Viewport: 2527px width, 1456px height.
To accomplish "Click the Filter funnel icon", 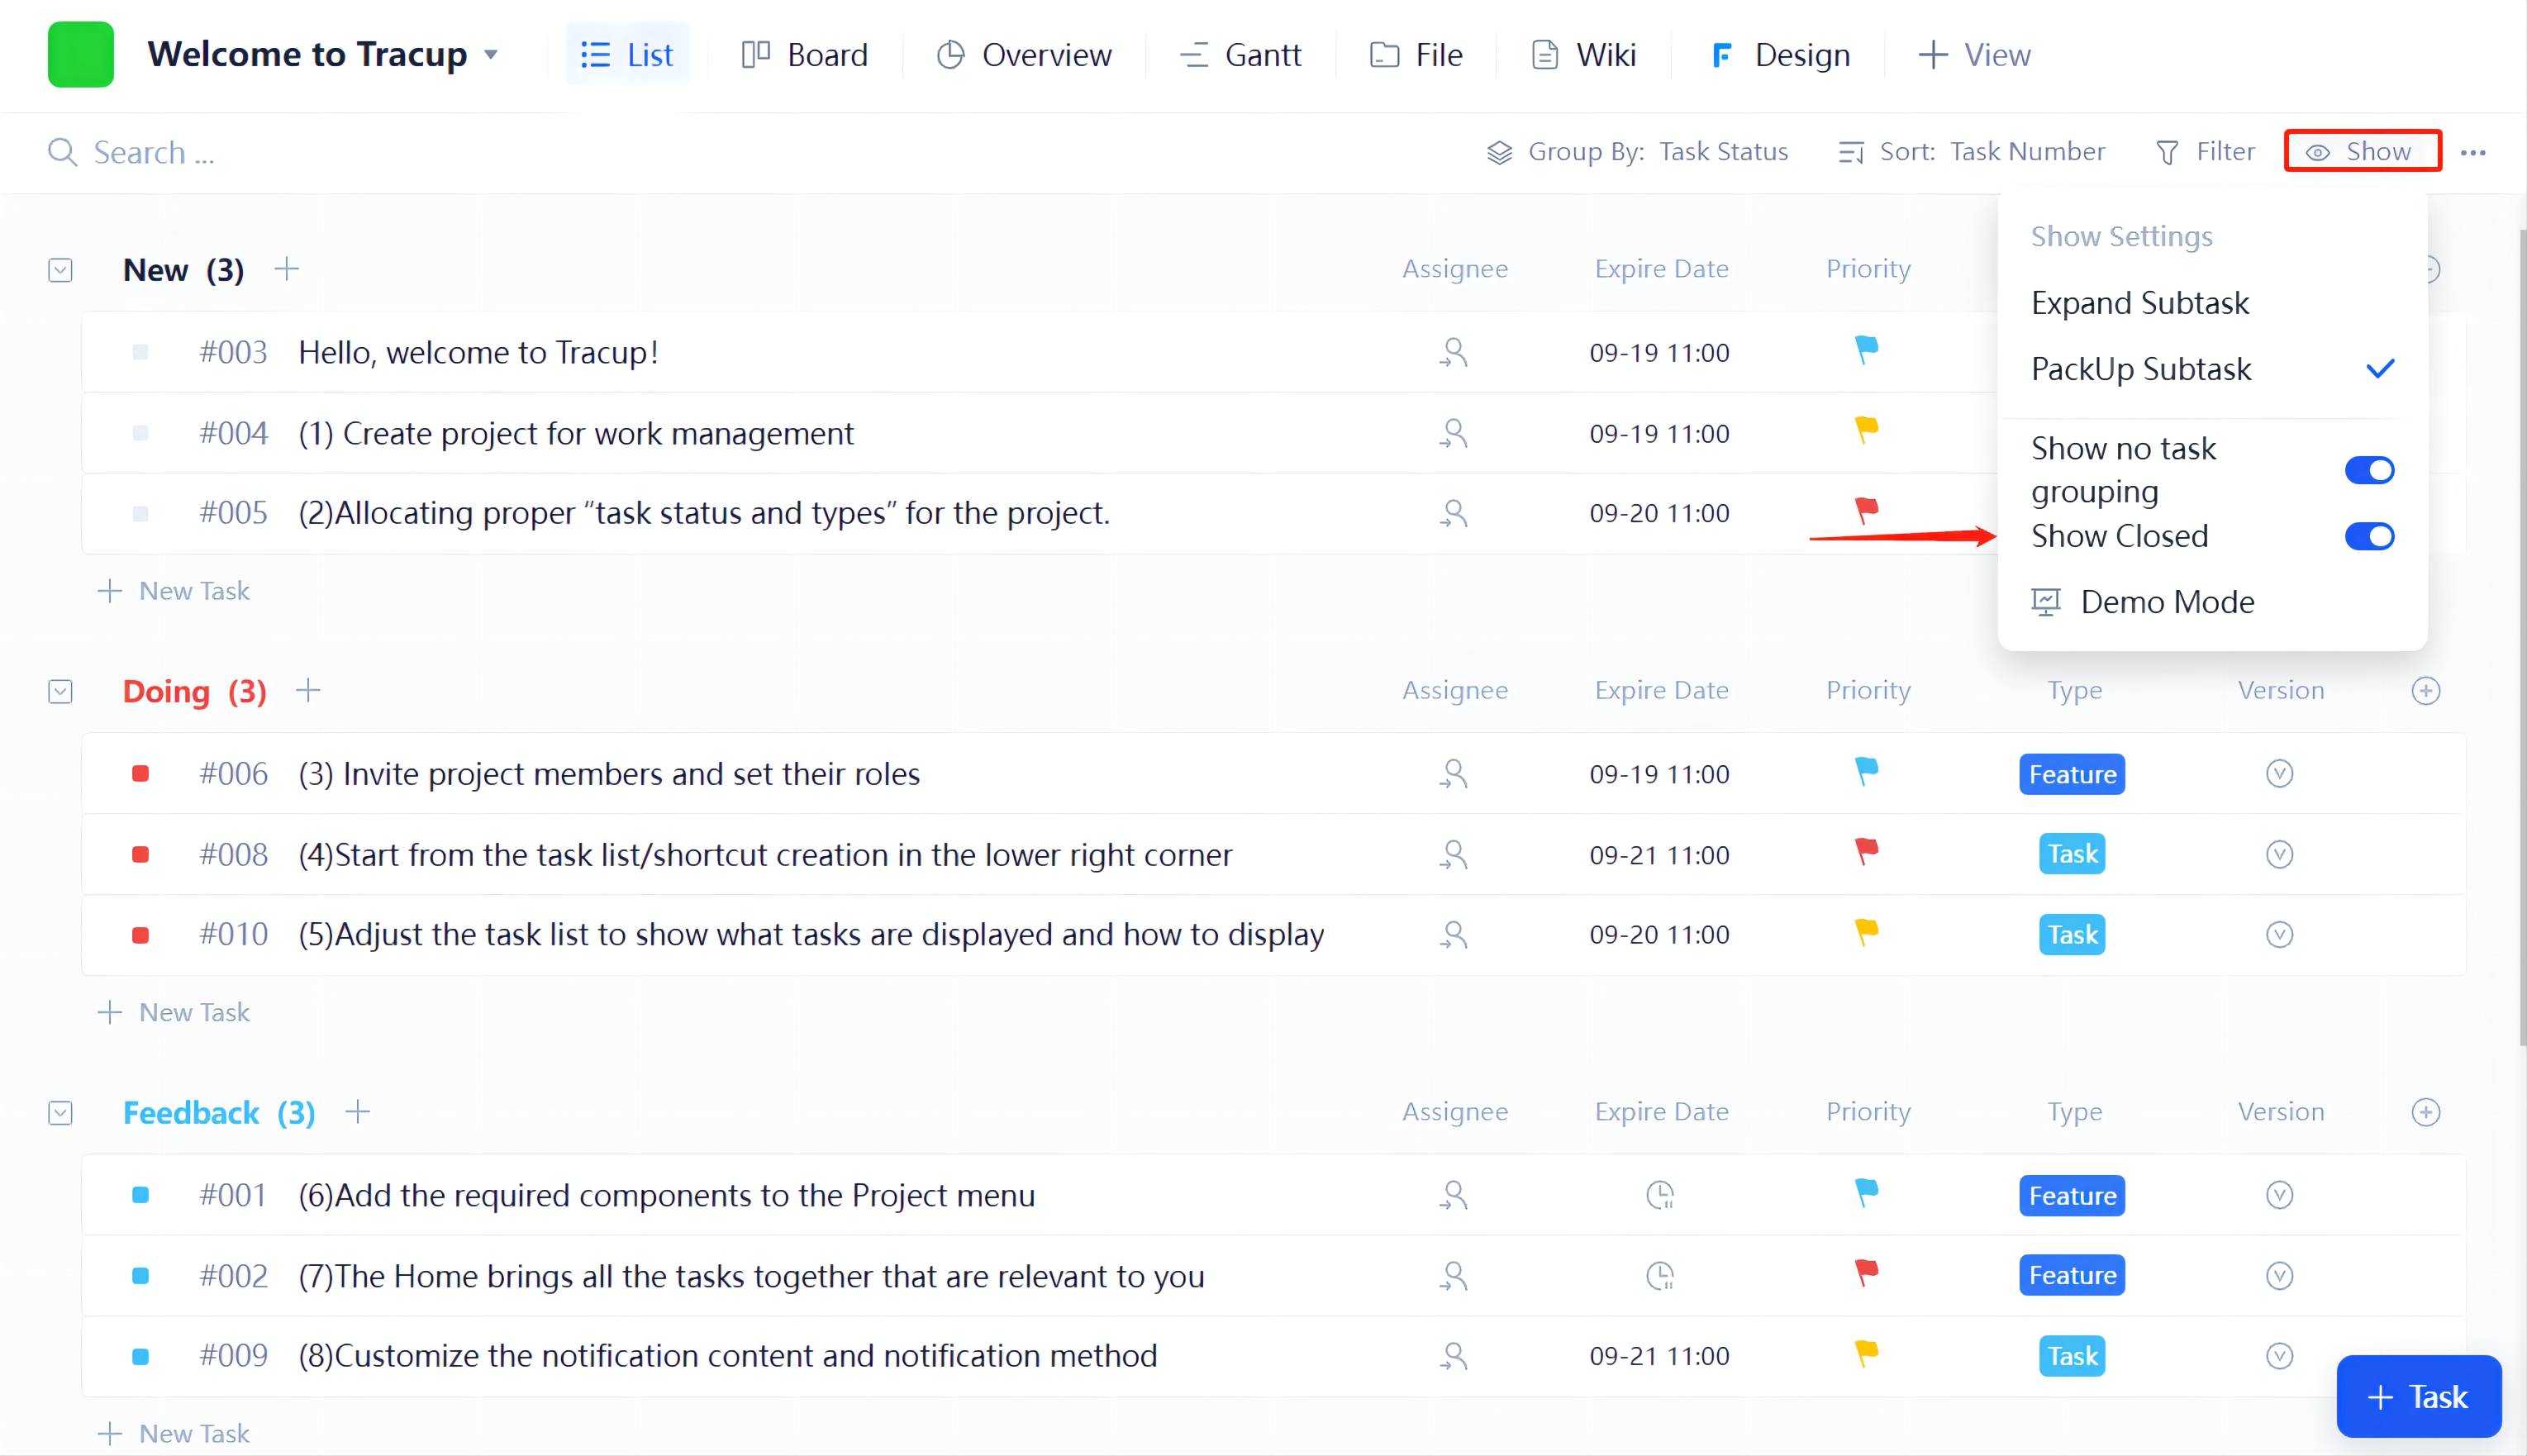I will [x=2167, y=153].
